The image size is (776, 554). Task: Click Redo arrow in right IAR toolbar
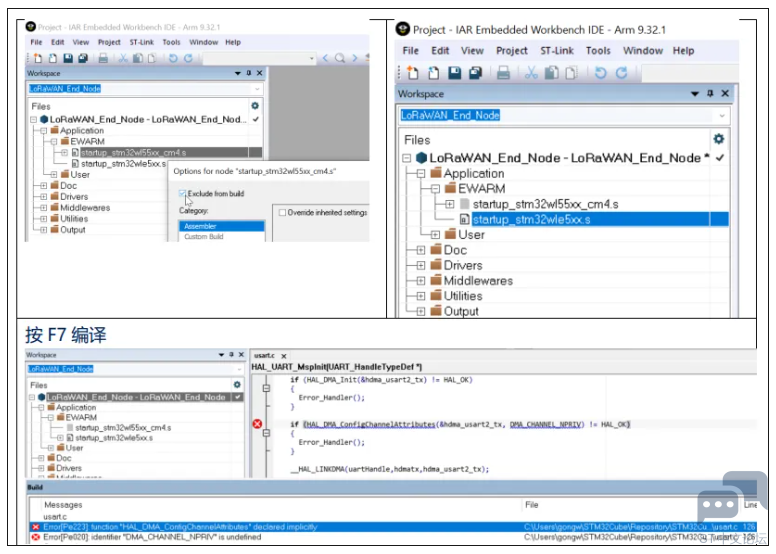tap(622, 73)
